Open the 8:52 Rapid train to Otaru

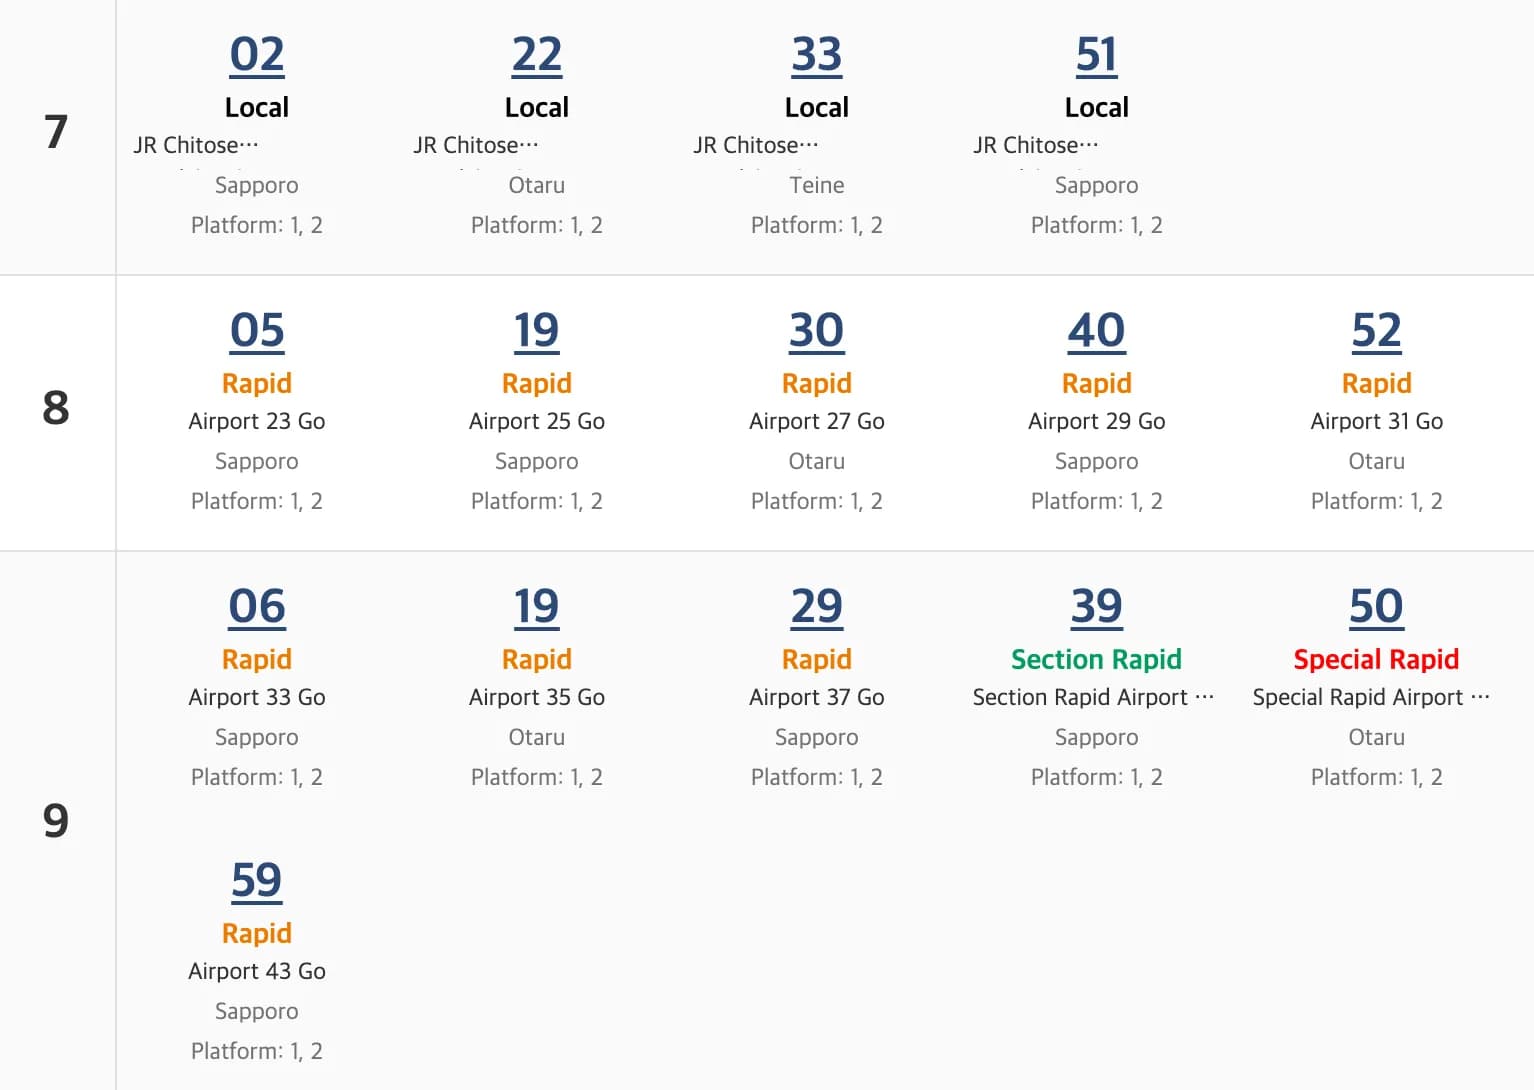coord(1377,331)
